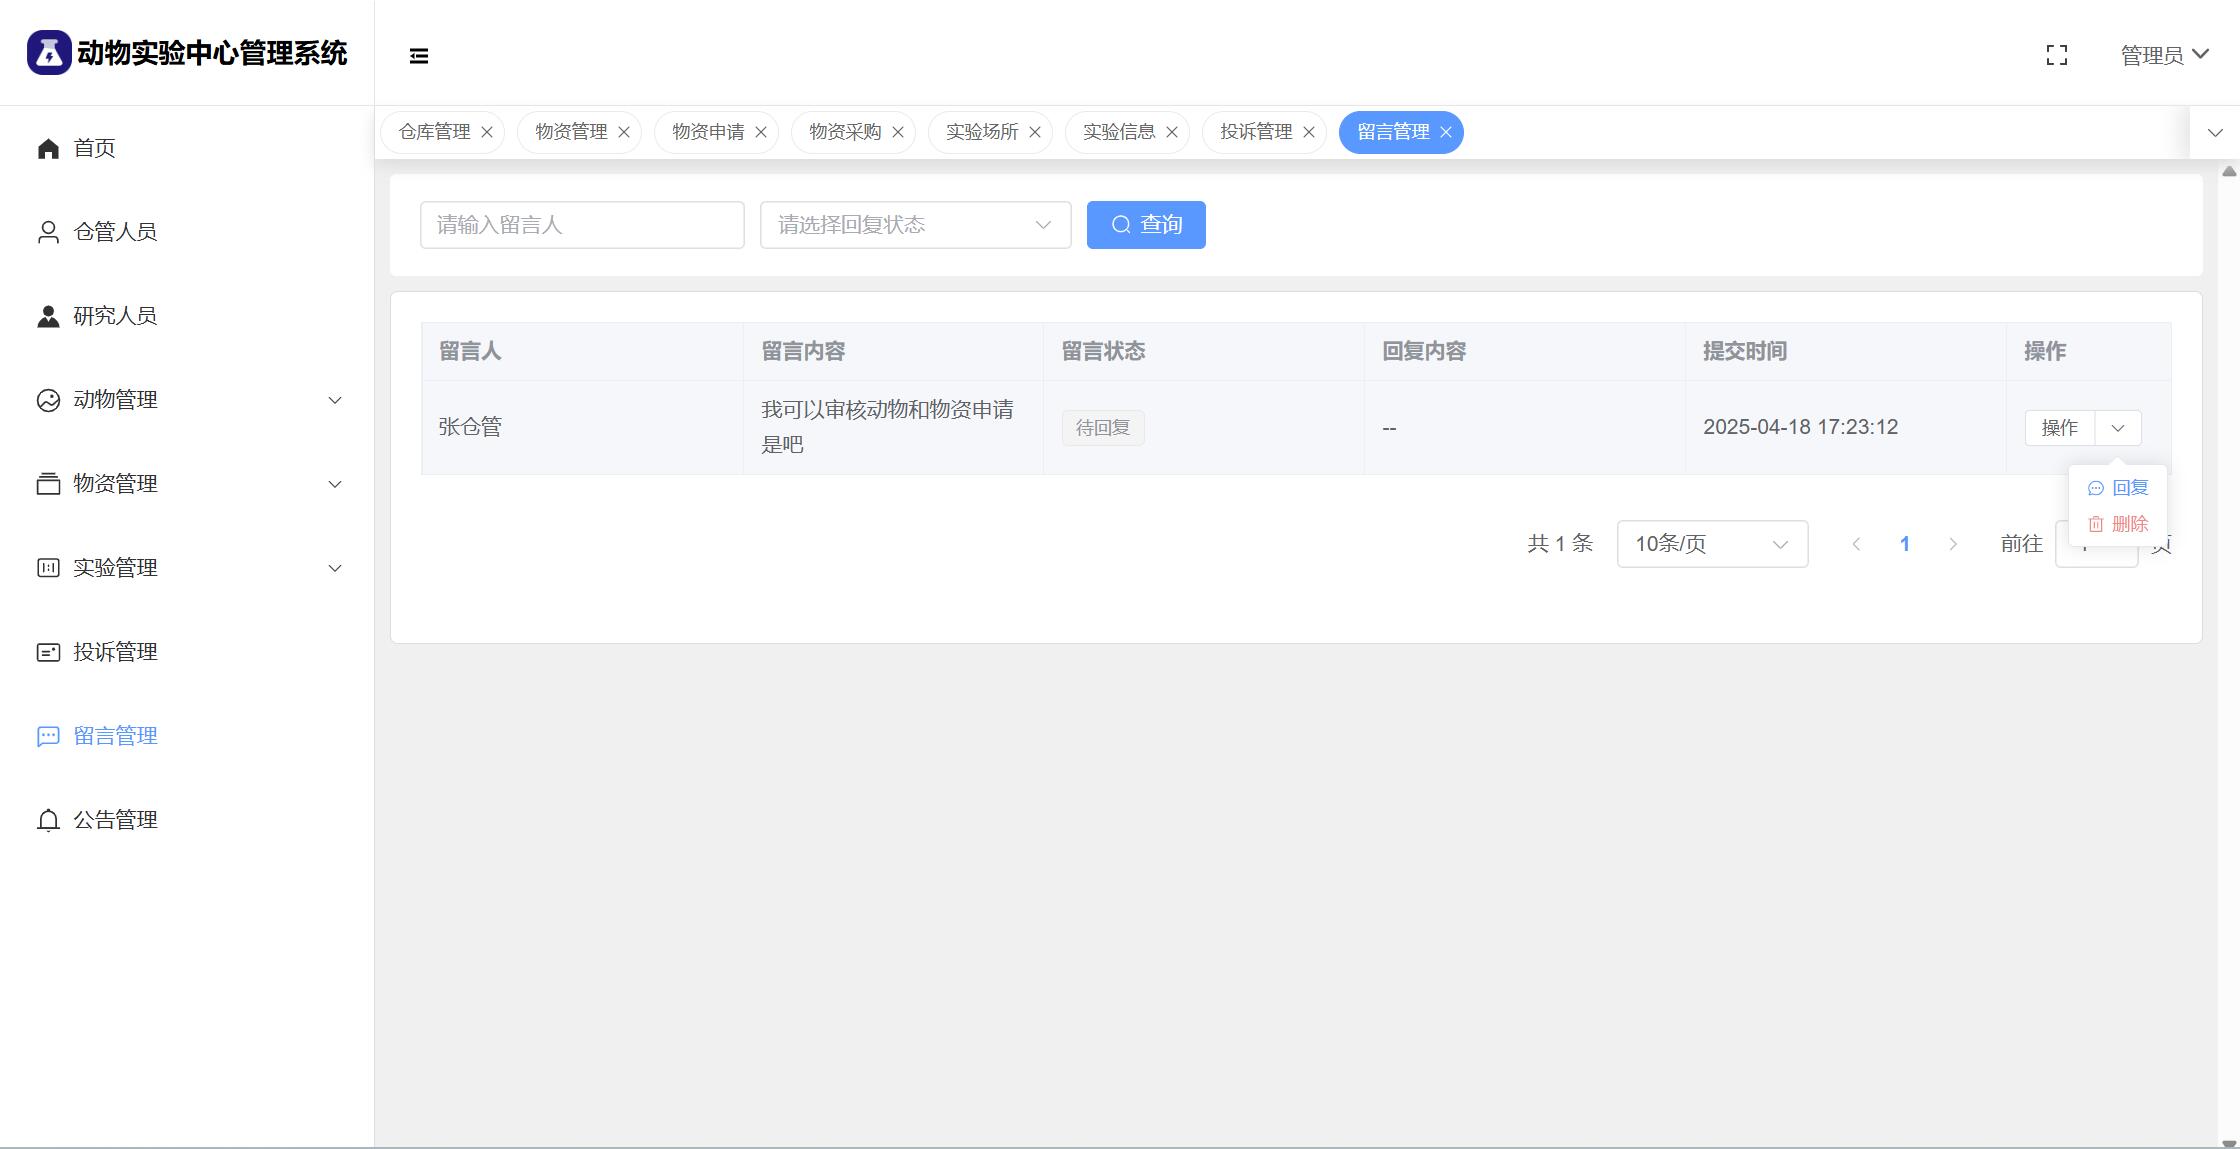The width and height of the screenshot is (2240, 1149).
Task: Switch to 物资采购 tab
Action: 844,132
